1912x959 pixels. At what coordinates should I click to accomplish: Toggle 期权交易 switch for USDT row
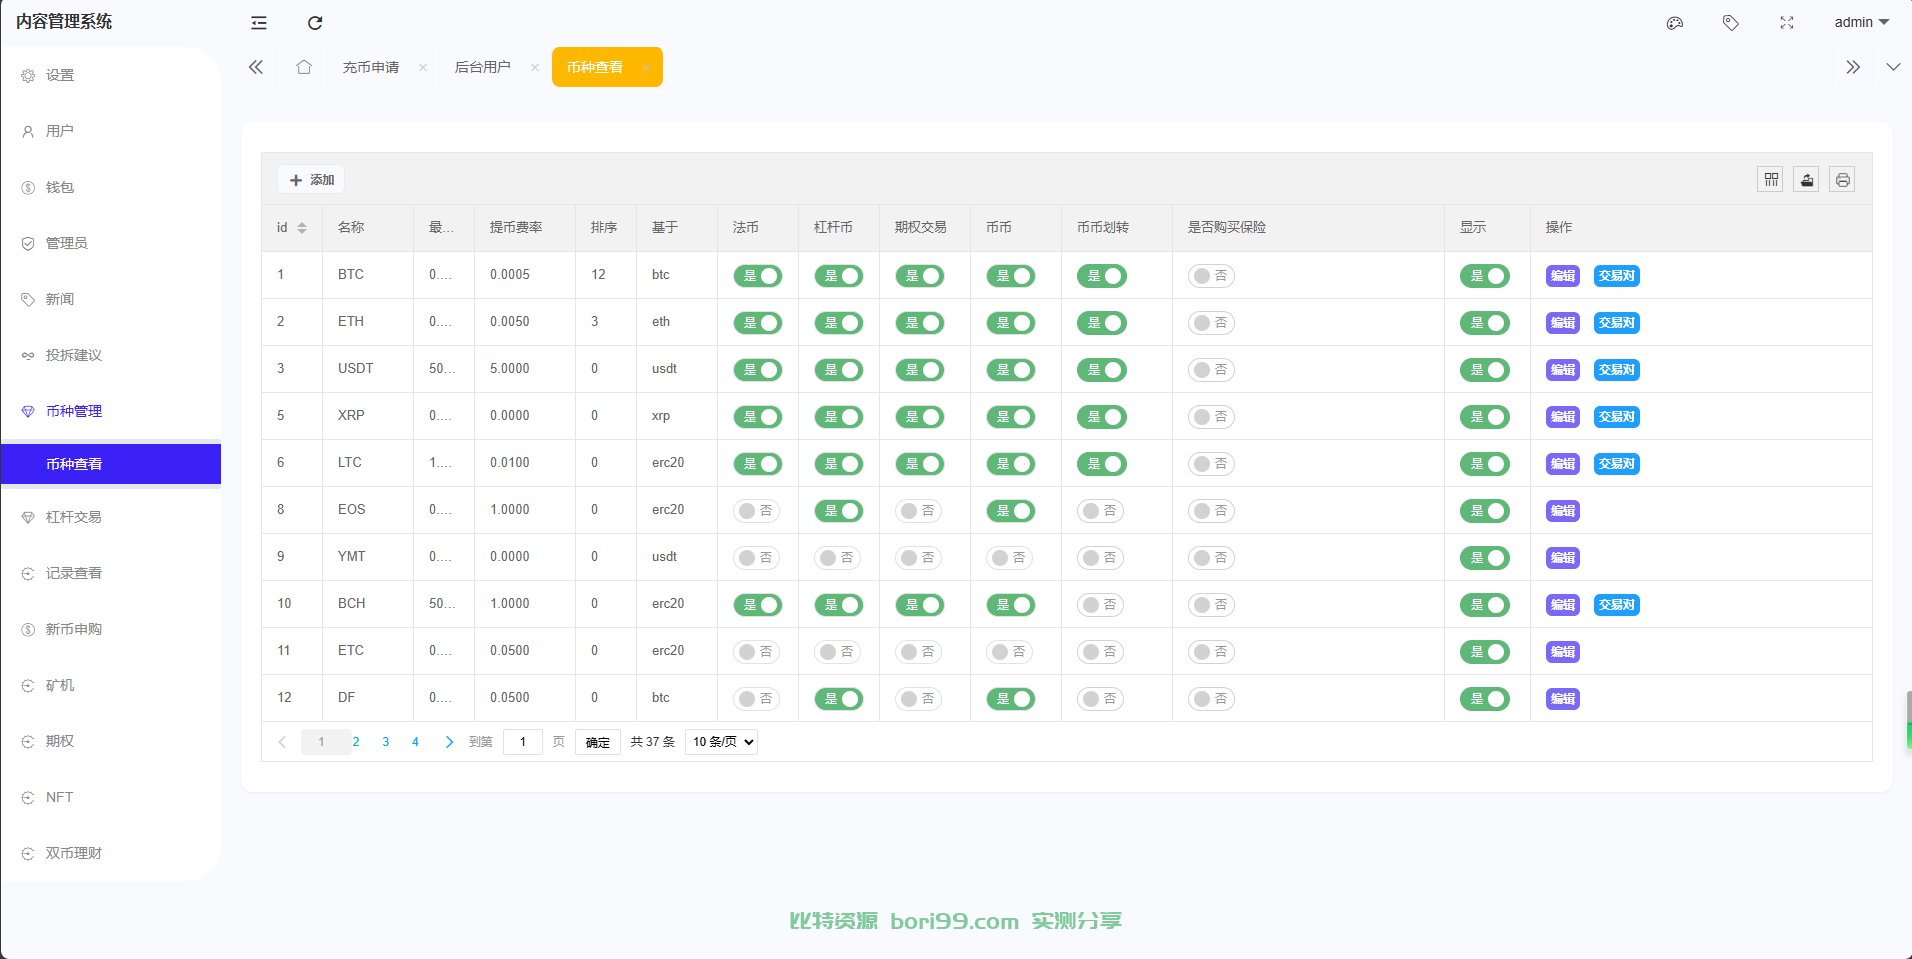[x=920, y=370]
